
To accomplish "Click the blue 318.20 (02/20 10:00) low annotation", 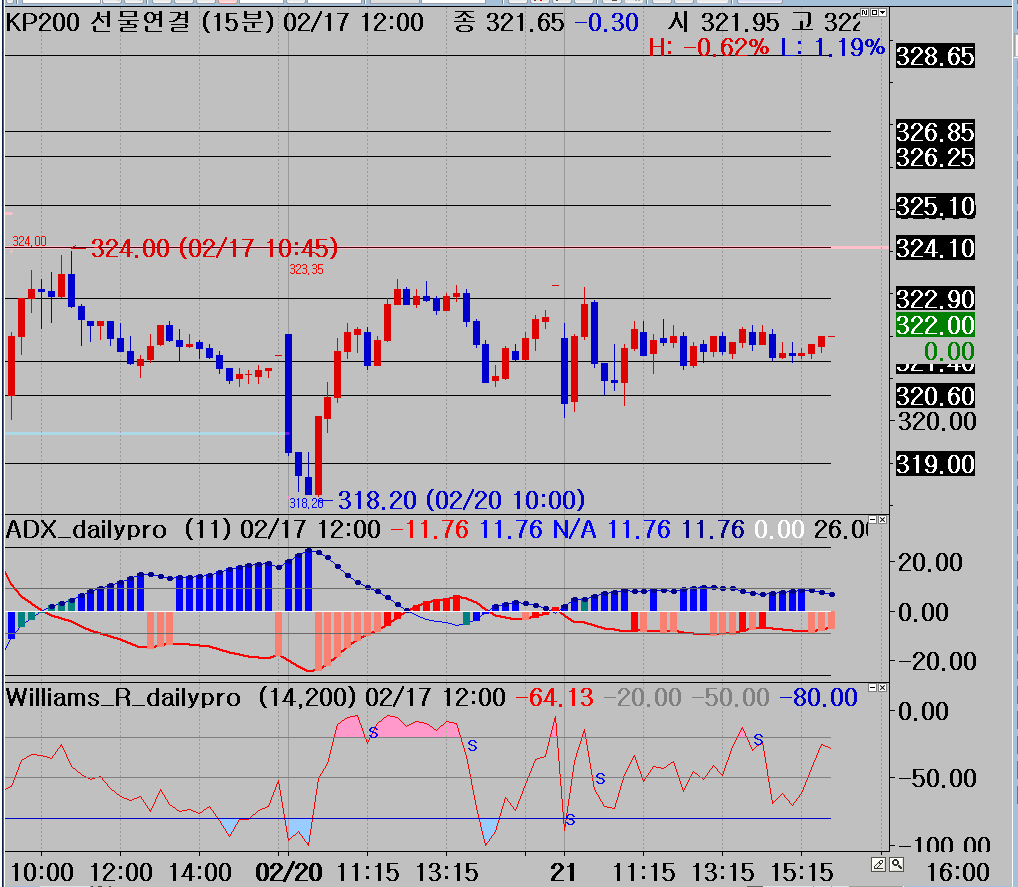I will tap(461, 500).
